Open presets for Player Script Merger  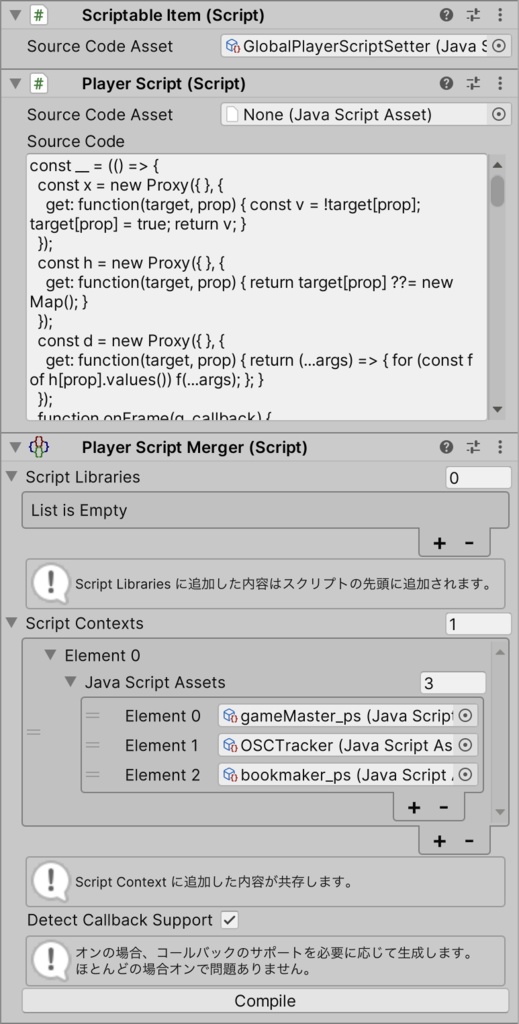[x=473, y=447]
